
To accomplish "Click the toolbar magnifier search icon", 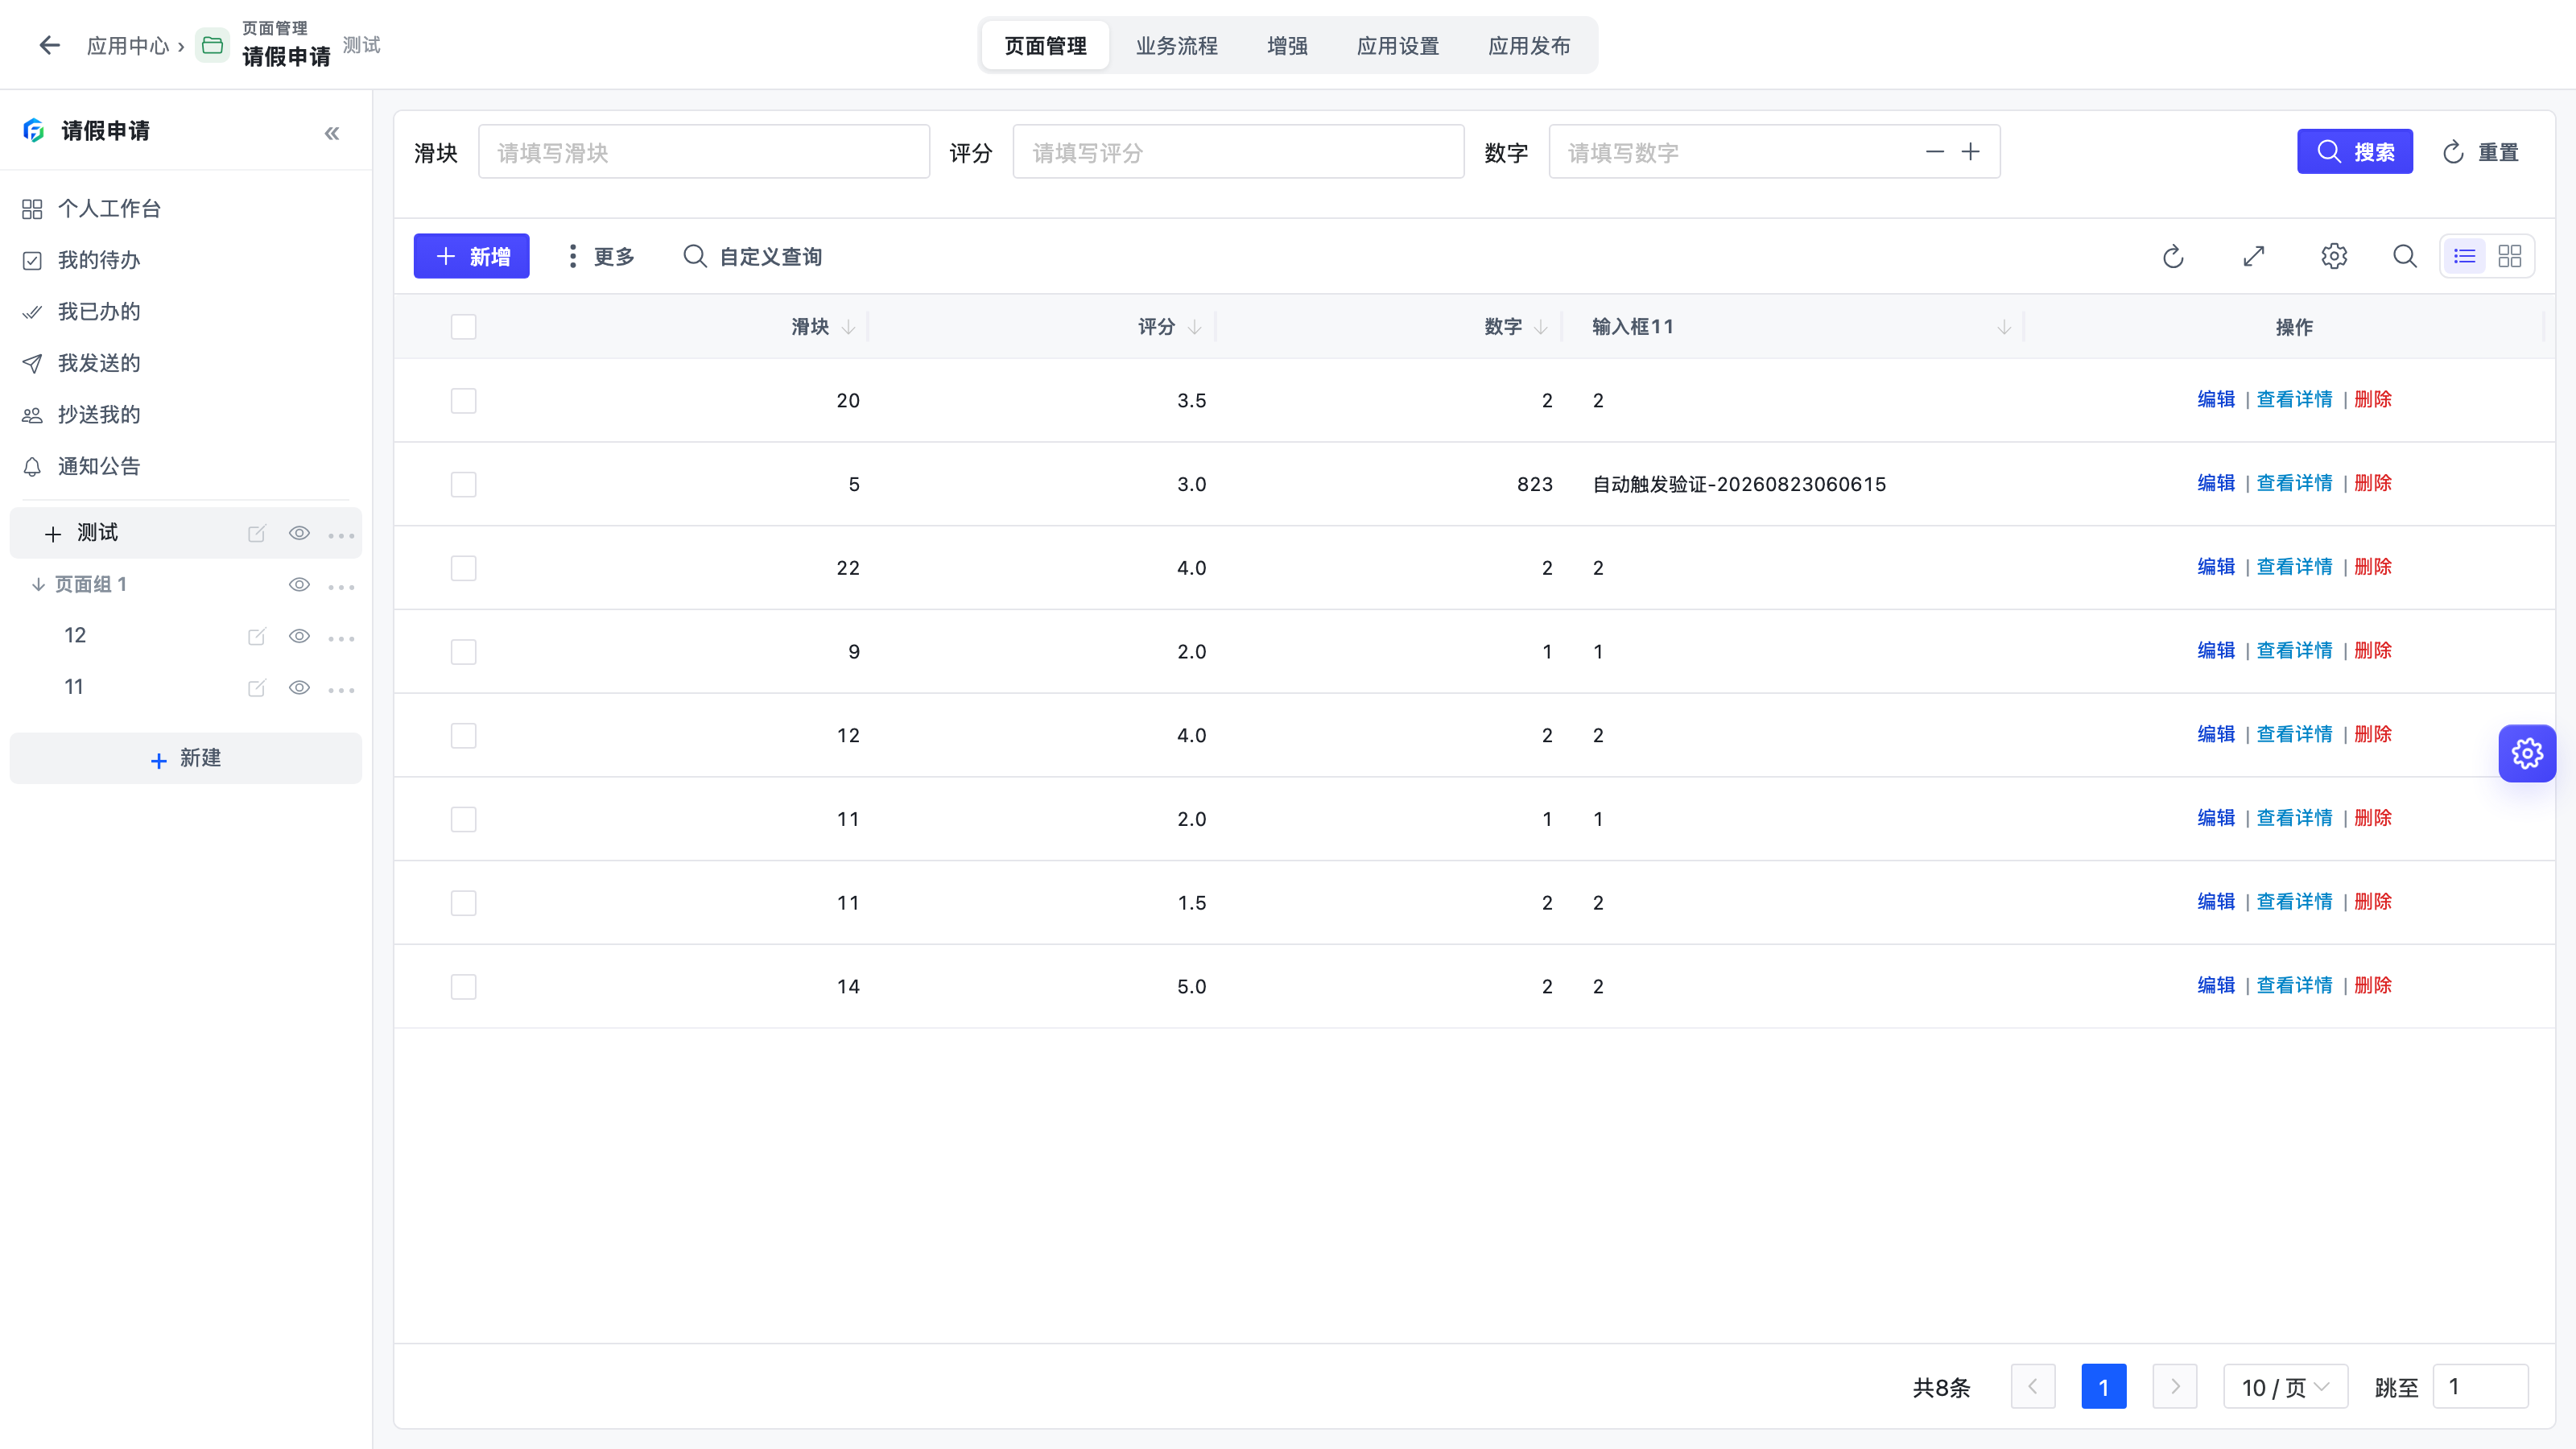I will coord(2404,256).
